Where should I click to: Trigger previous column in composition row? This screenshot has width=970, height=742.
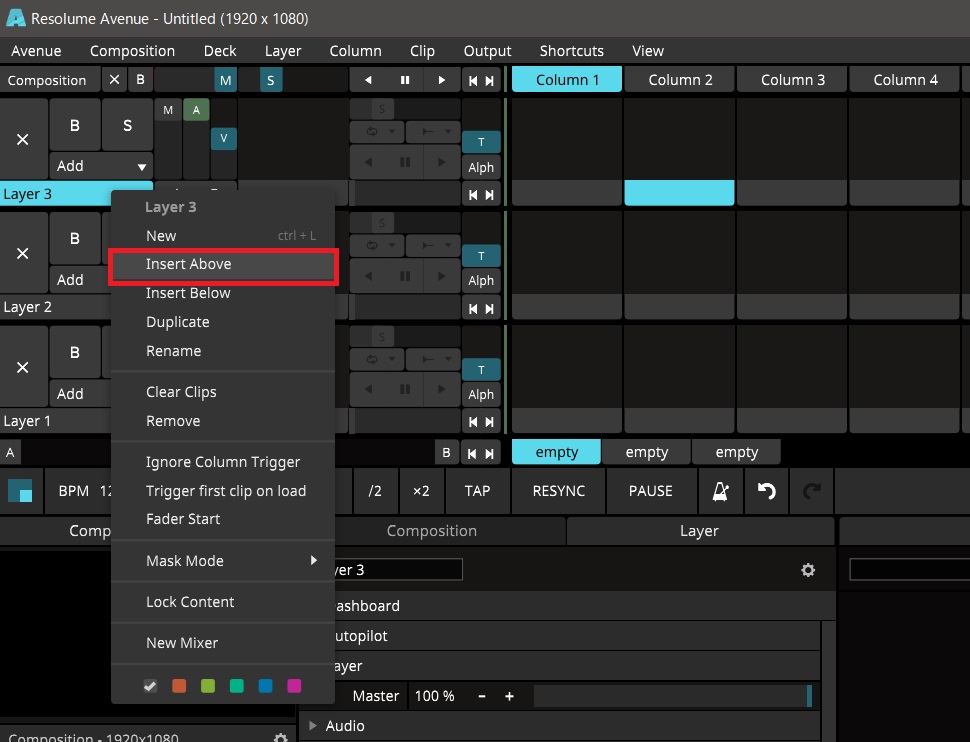coord(473,80)
